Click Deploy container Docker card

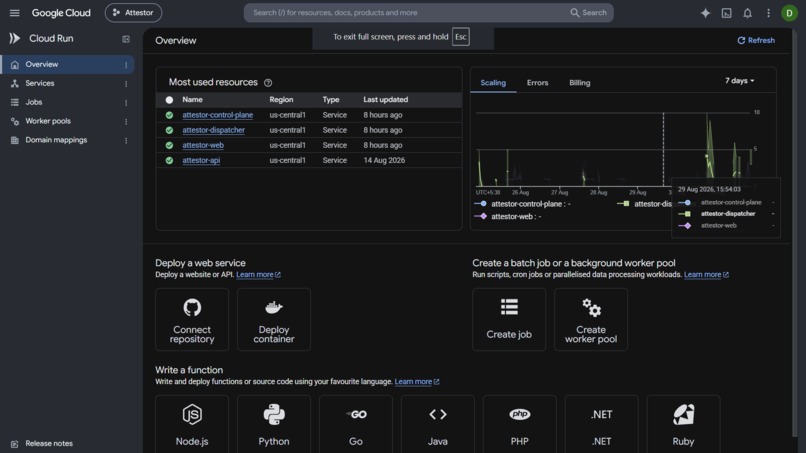pos(273,319)
